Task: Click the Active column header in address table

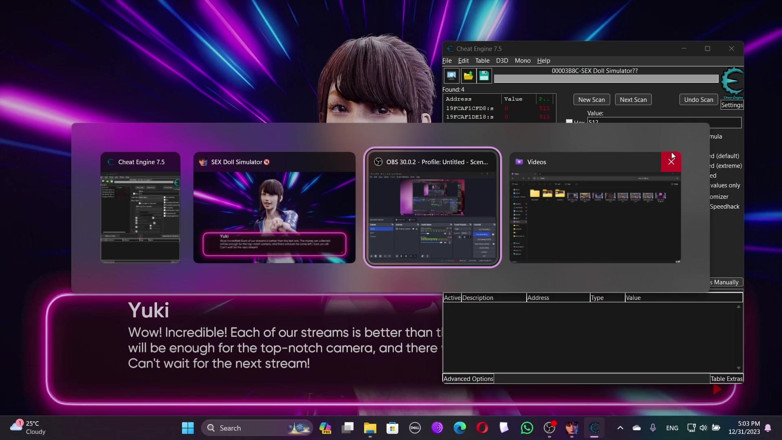Action: coord(452,297)
